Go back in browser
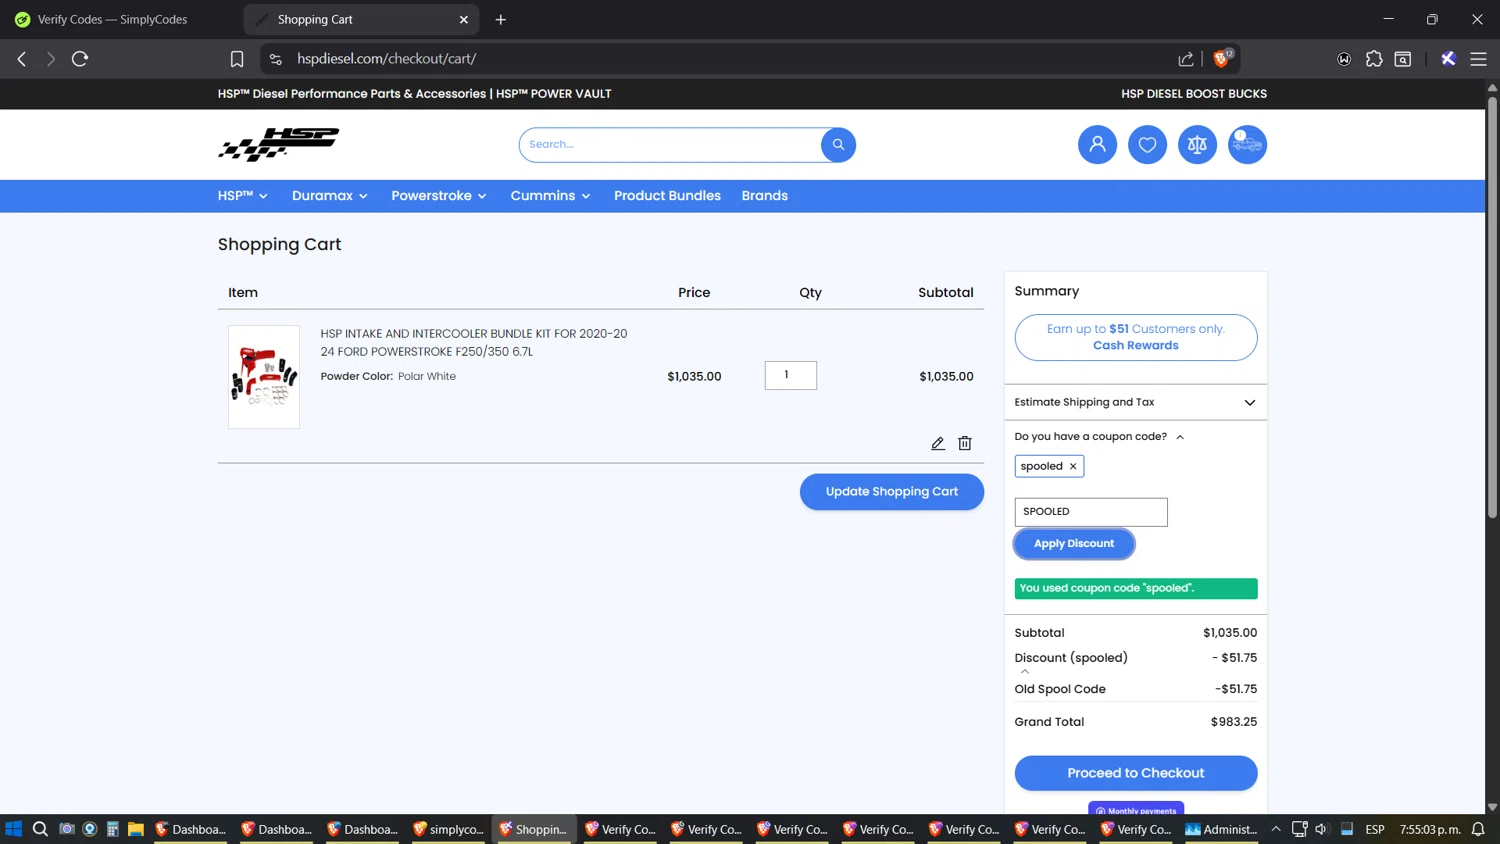The width and height of the screenshot is (1500, 844). 21,59
